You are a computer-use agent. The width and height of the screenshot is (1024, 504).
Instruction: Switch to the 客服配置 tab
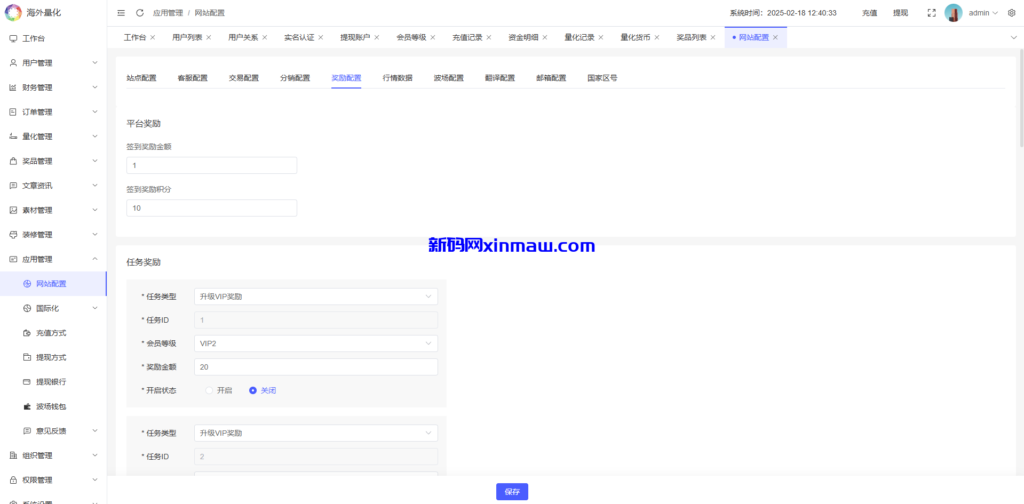tap(192, 78)
